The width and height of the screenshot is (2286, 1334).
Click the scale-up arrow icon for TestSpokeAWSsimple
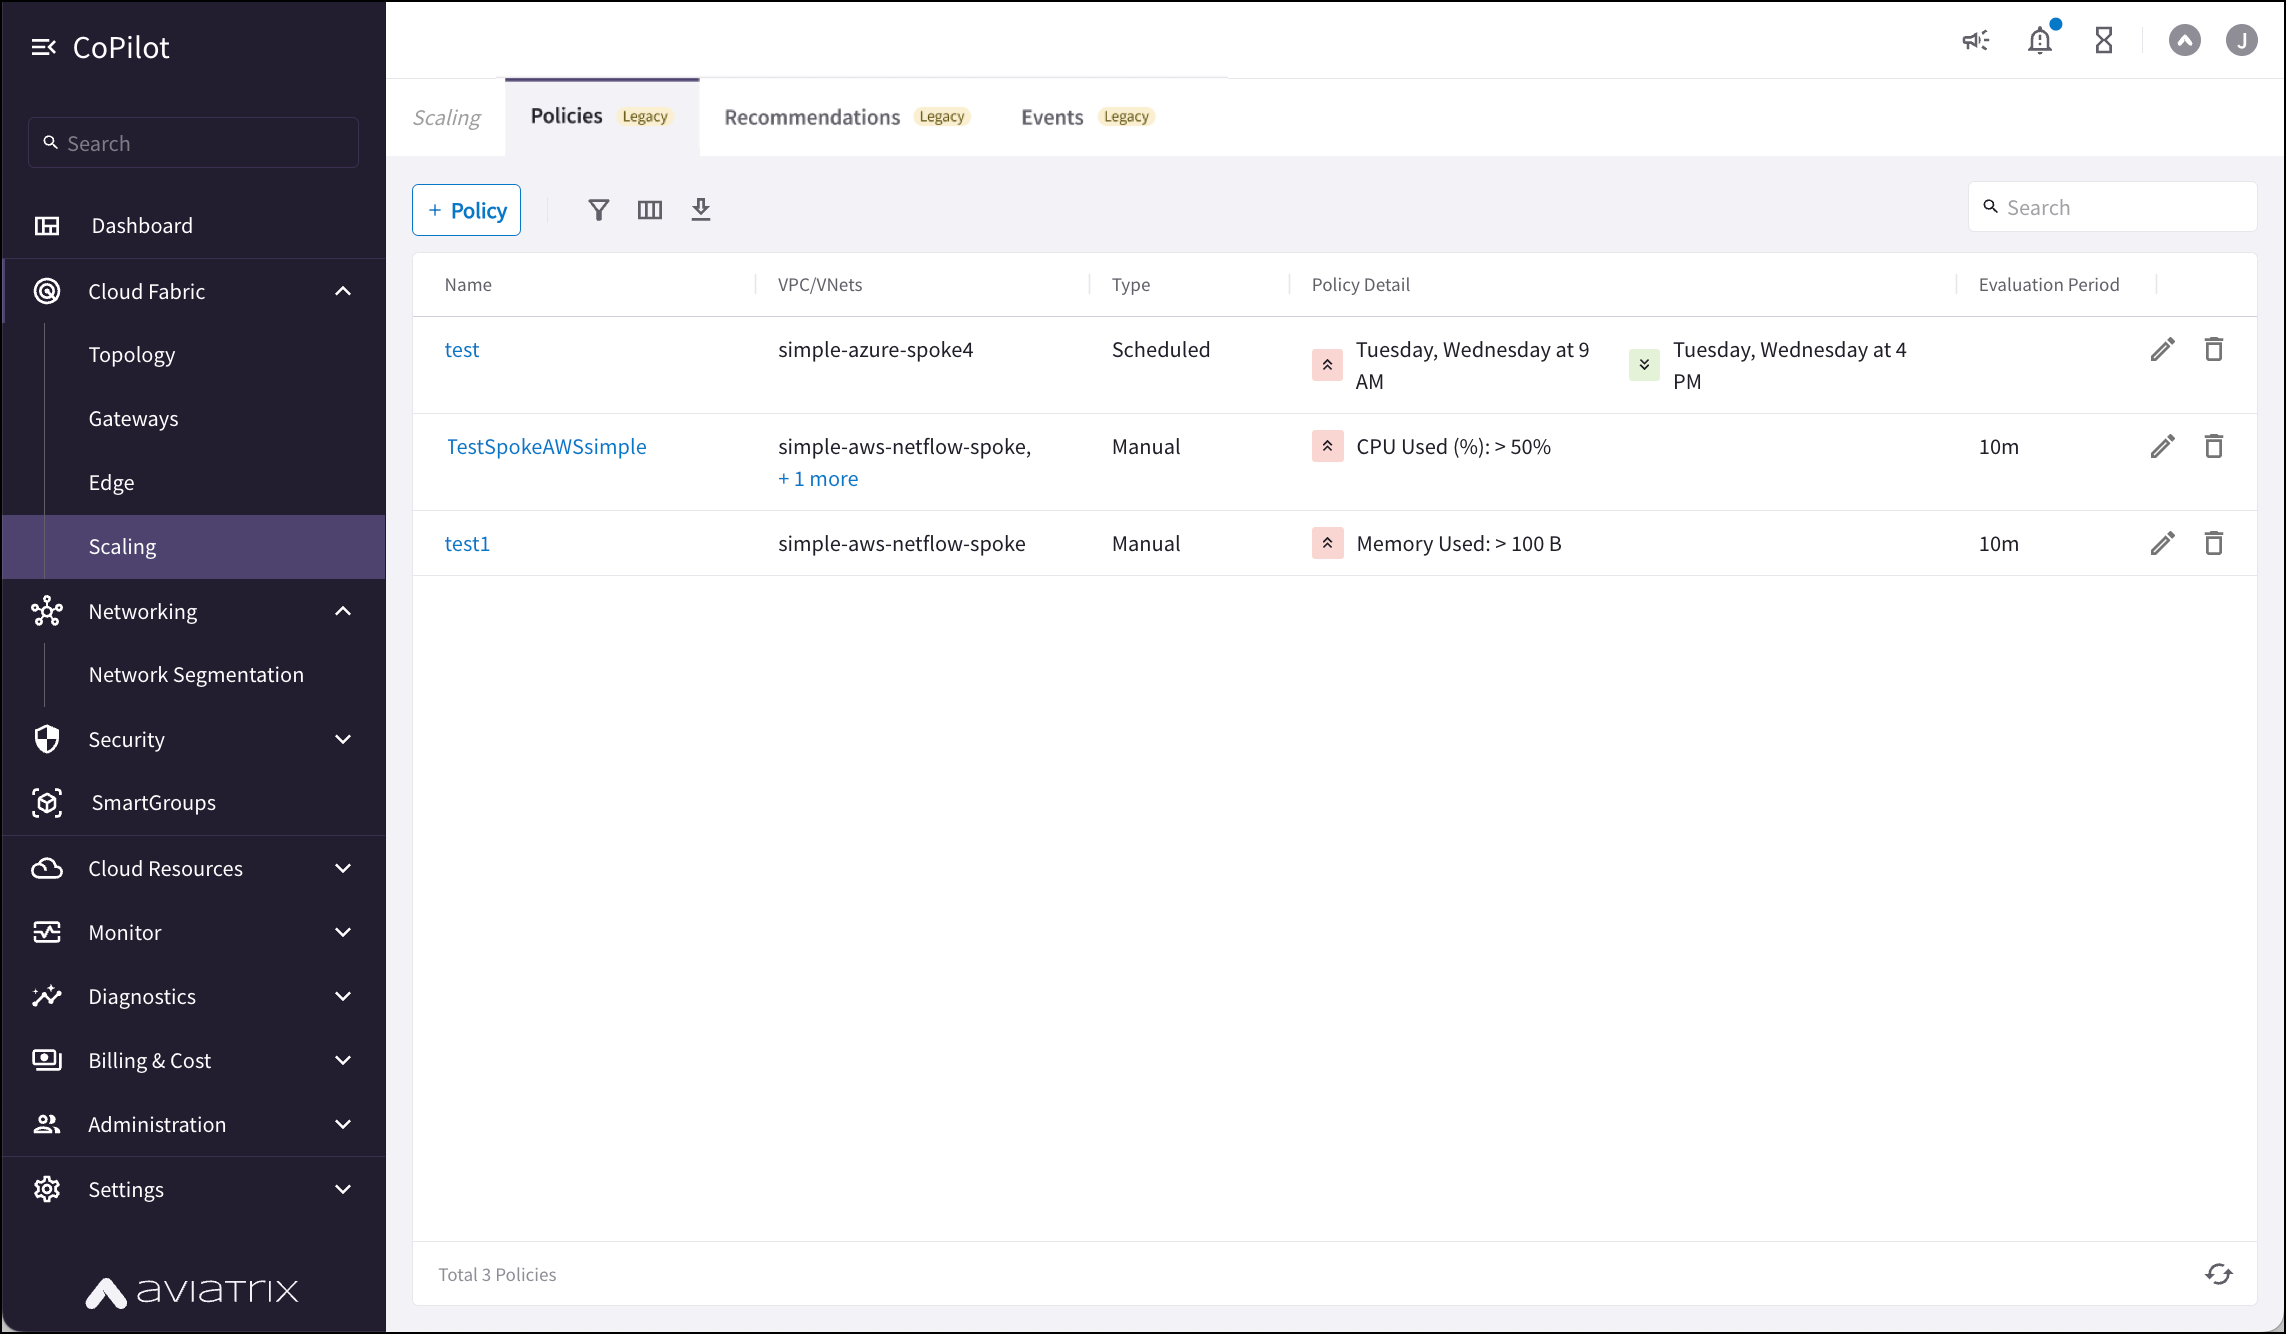coord(1324,446)
